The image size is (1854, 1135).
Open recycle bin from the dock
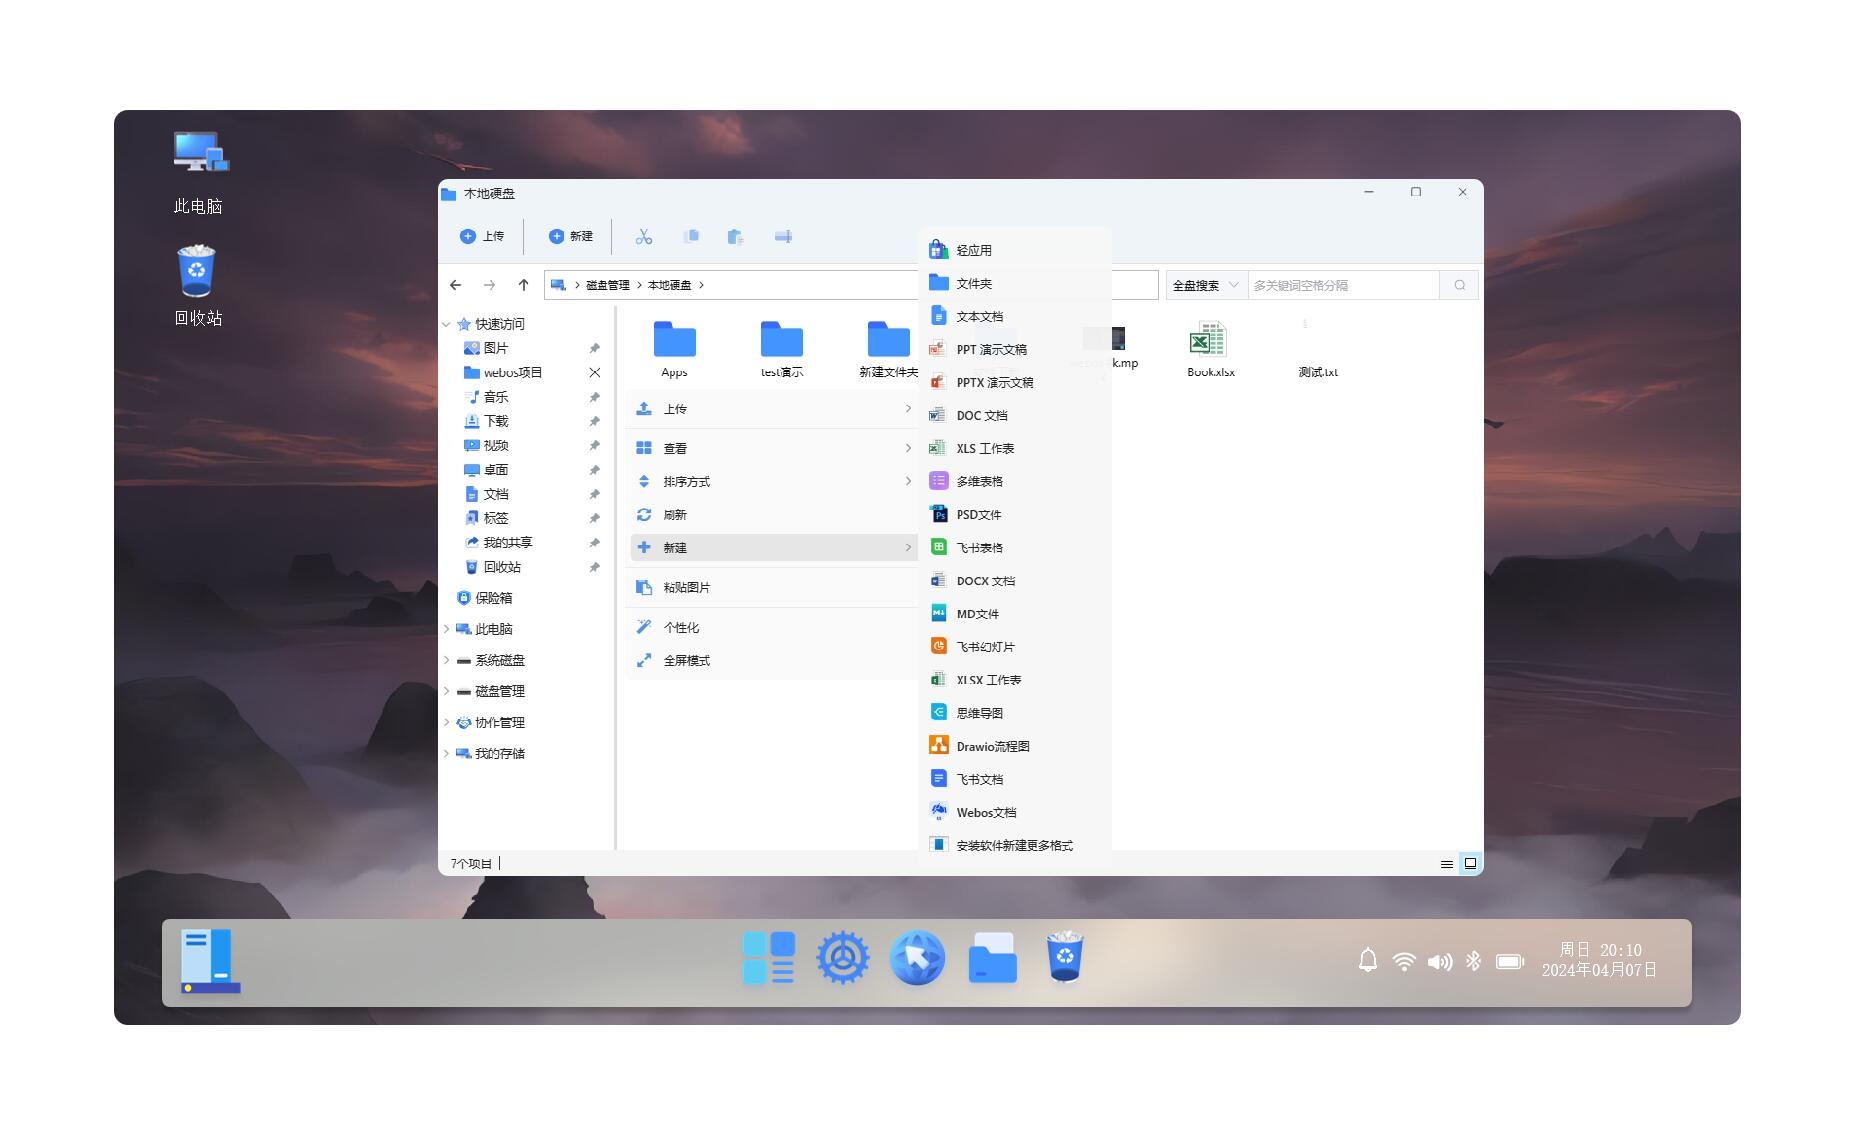click(1065, 958)
